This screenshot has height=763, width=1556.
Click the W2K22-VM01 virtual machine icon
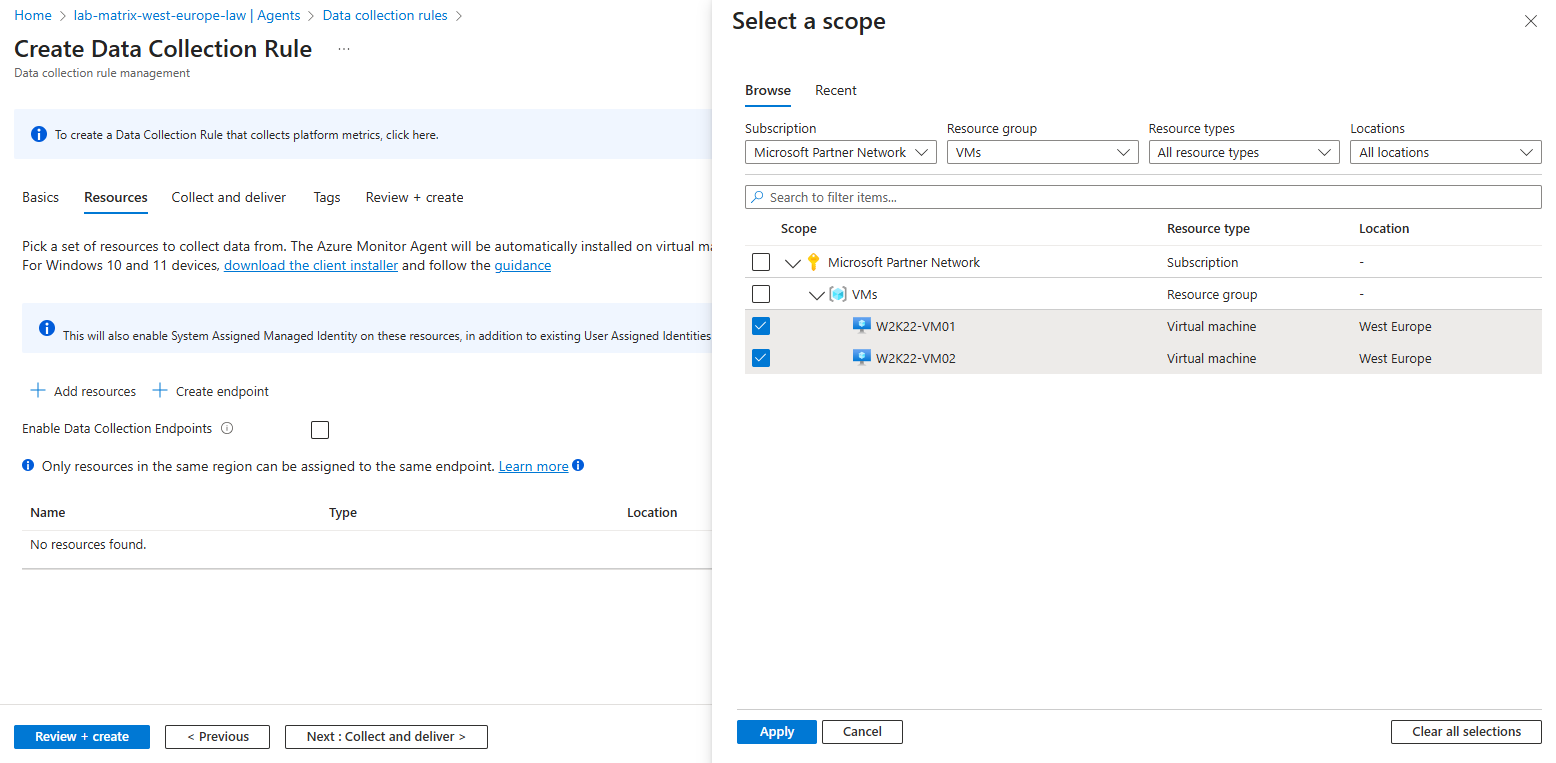pos(861,326)
